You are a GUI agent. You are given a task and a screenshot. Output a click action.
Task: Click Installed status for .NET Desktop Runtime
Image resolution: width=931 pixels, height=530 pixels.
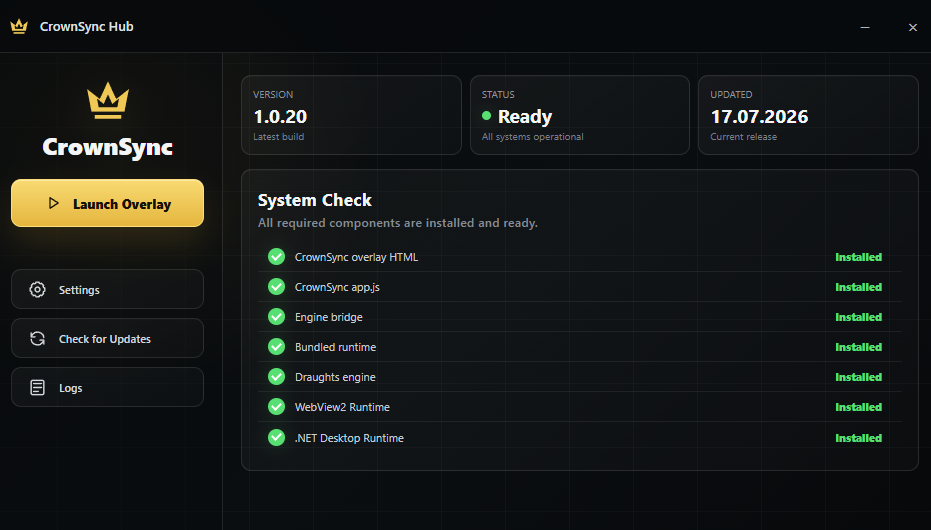point(858,438)
